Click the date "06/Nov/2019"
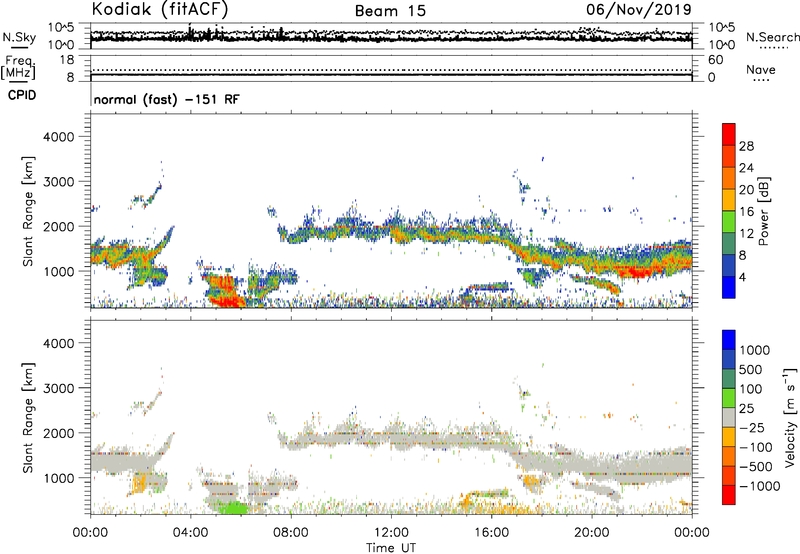This screenshot has height=554, width=800. click(639, 9)
